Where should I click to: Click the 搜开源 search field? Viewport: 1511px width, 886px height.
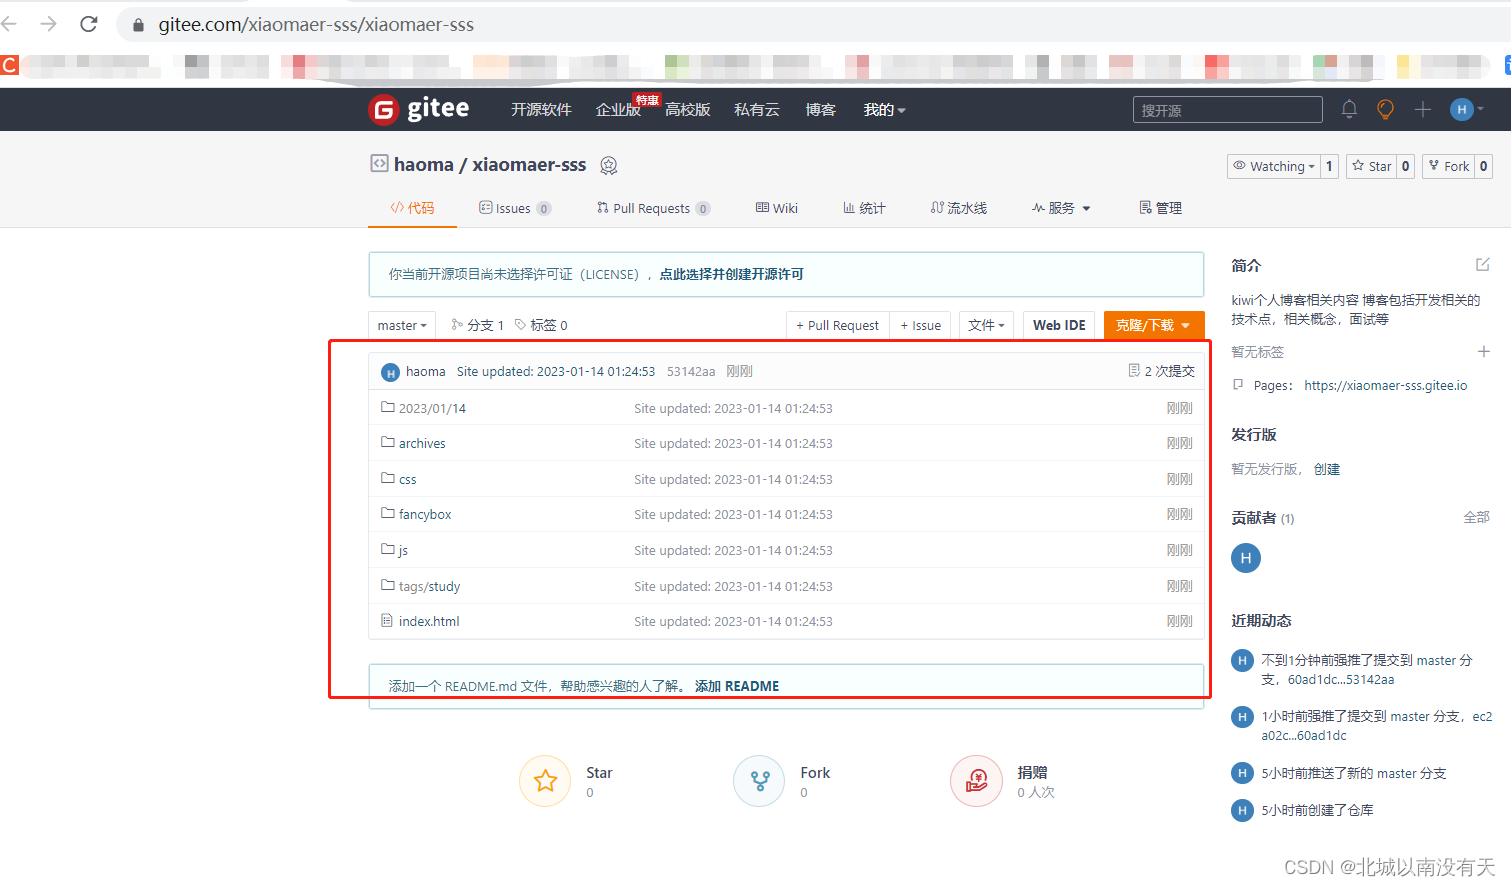(1228, 110)
